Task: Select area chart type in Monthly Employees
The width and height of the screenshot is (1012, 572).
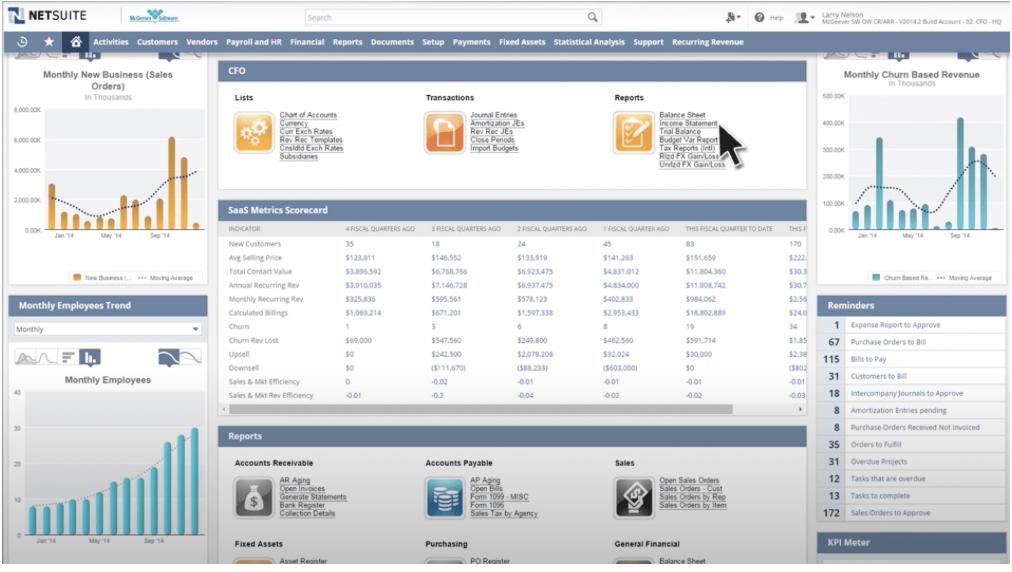Action: (26, 357)
